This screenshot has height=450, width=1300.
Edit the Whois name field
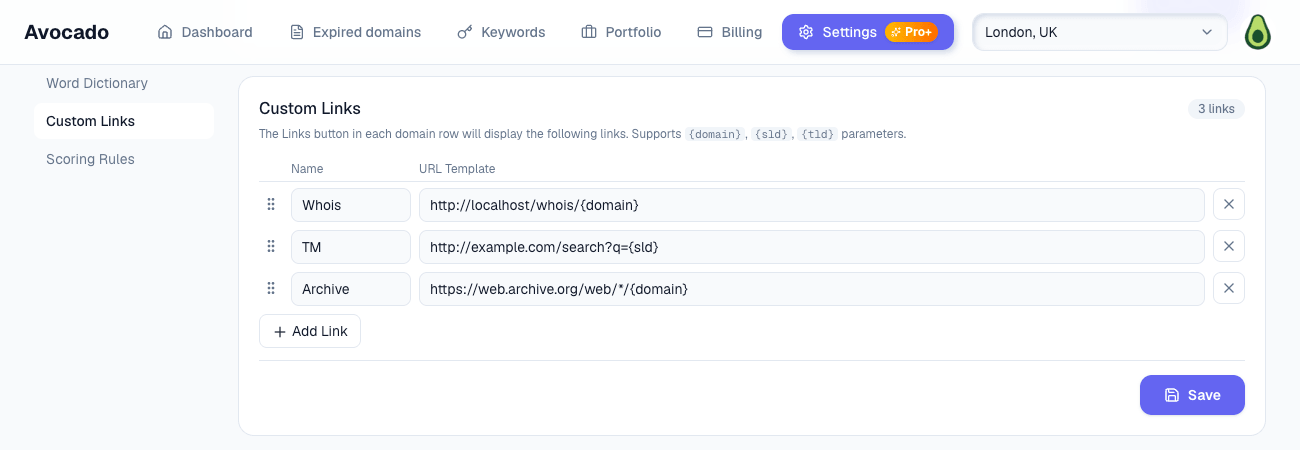351,205
